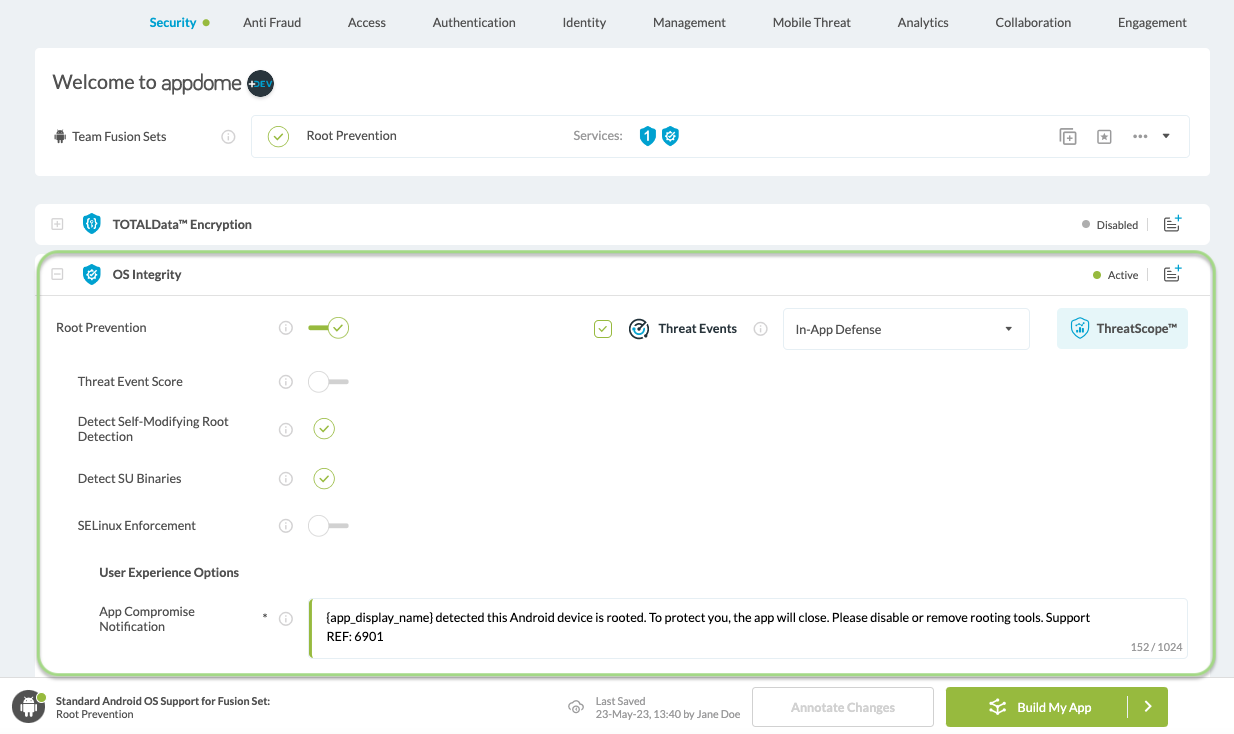Uncheck Detect SU Binaries

tap(324, 479)
